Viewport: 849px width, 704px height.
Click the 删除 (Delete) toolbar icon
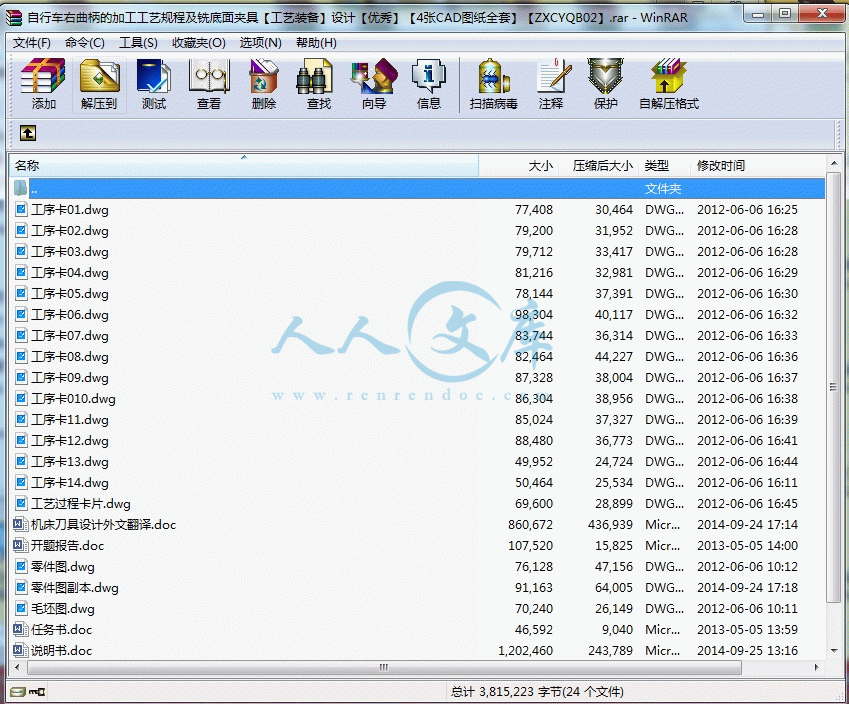264,76
